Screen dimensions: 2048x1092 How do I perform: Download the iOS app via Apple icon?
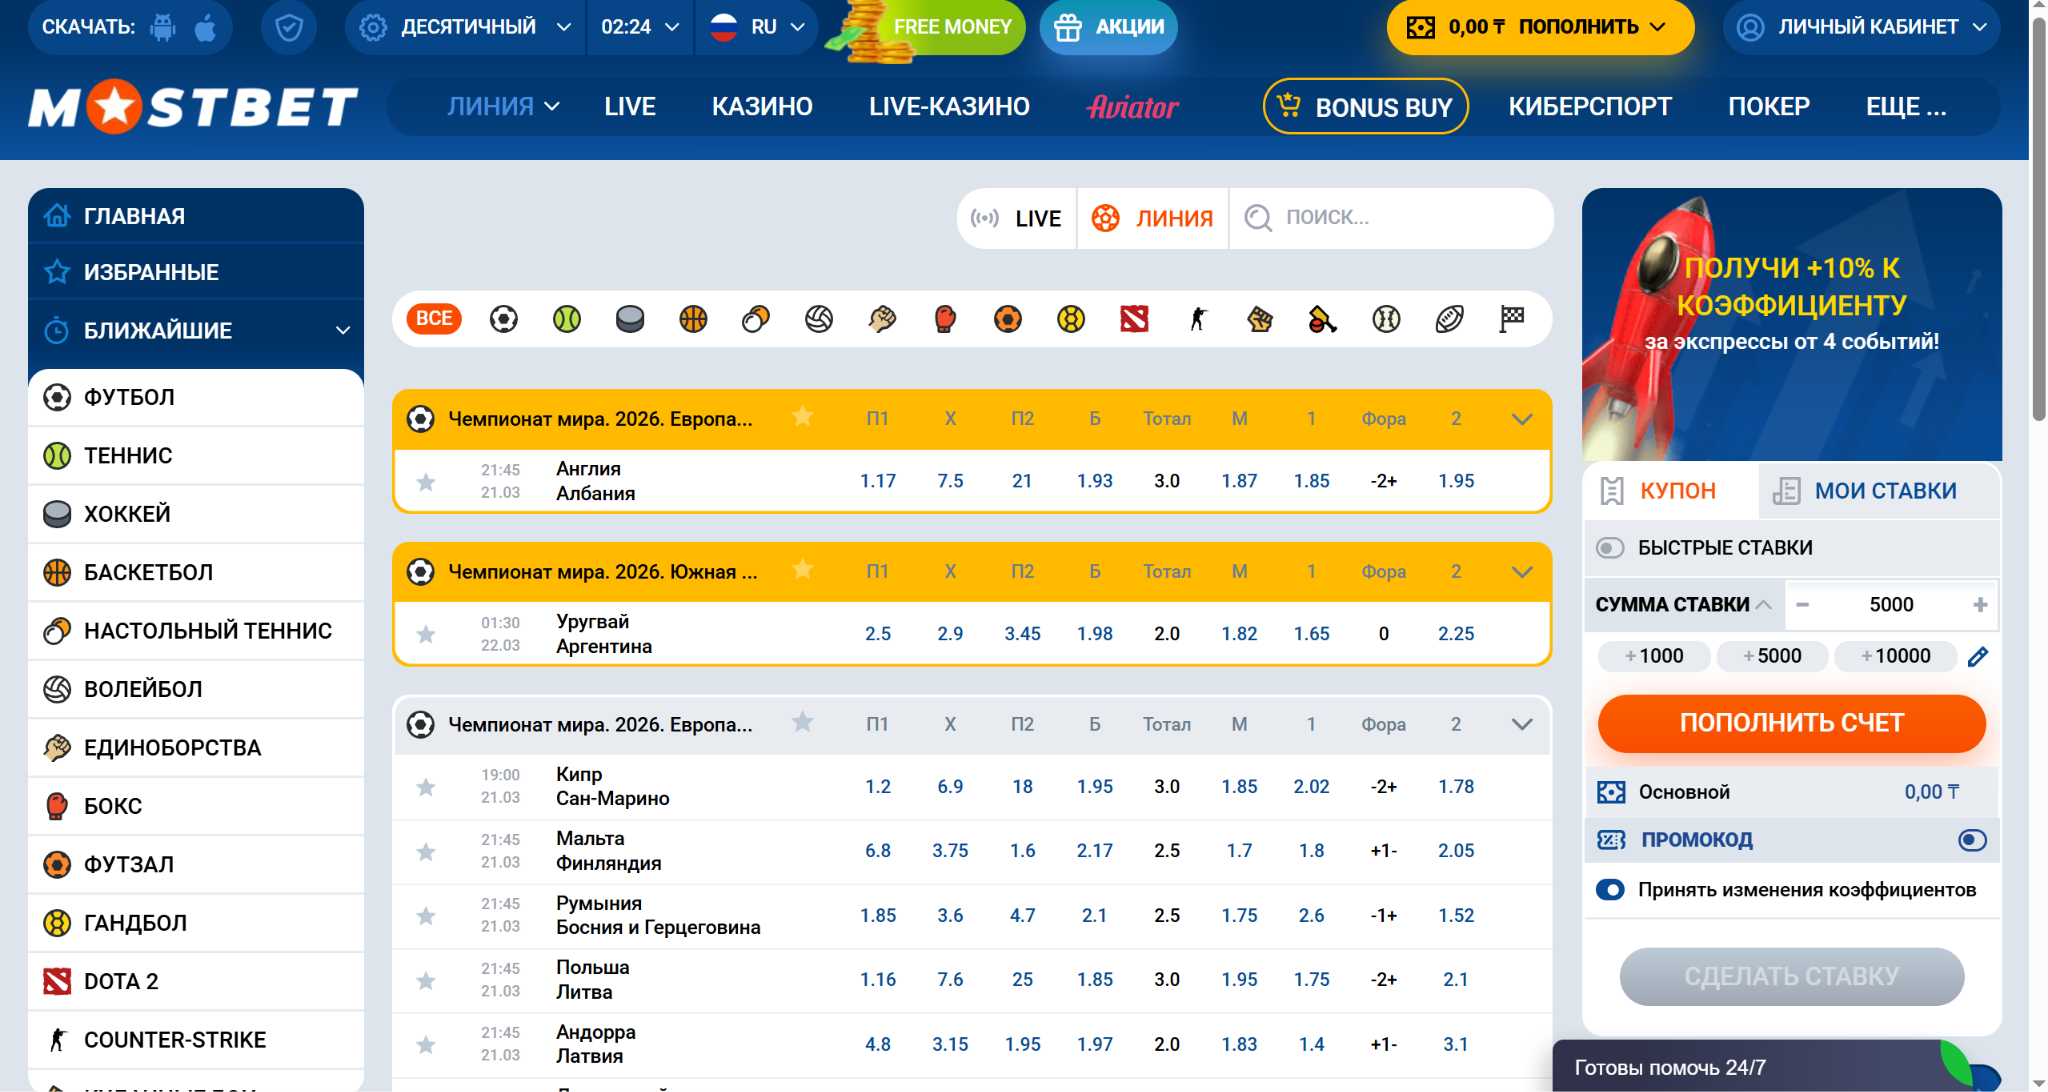click(x=205, y=27)
